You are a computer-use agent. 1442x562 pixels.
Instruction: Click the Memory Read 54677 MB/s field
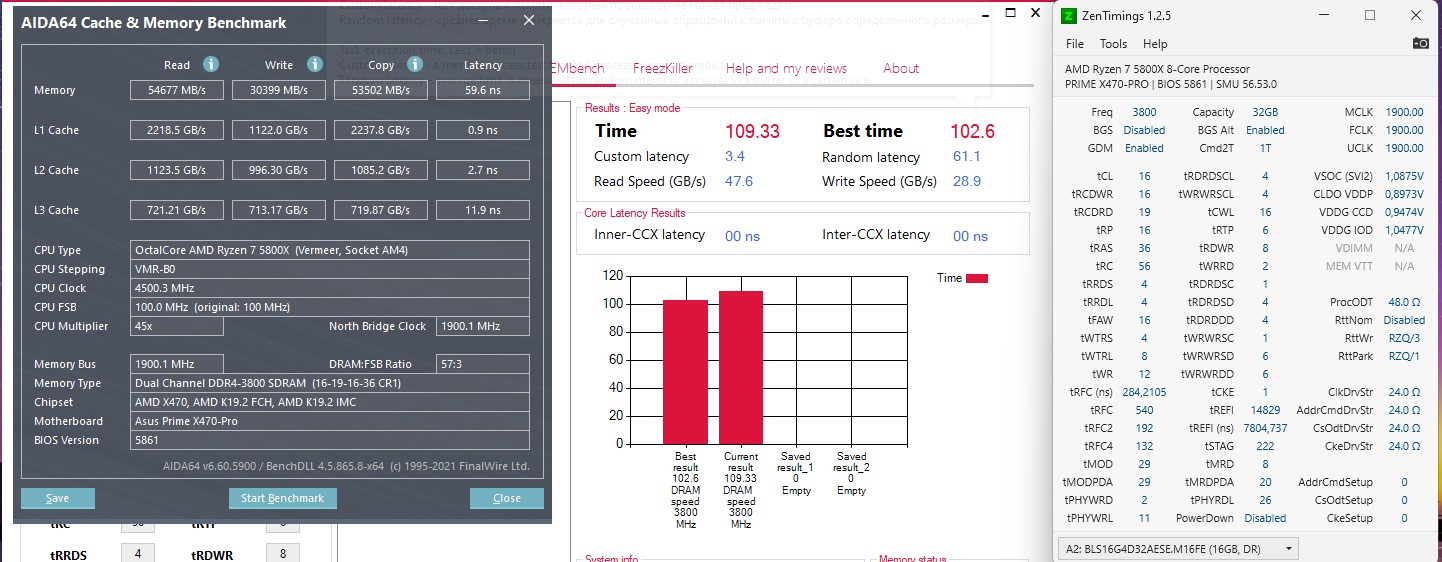pos(177,90)
